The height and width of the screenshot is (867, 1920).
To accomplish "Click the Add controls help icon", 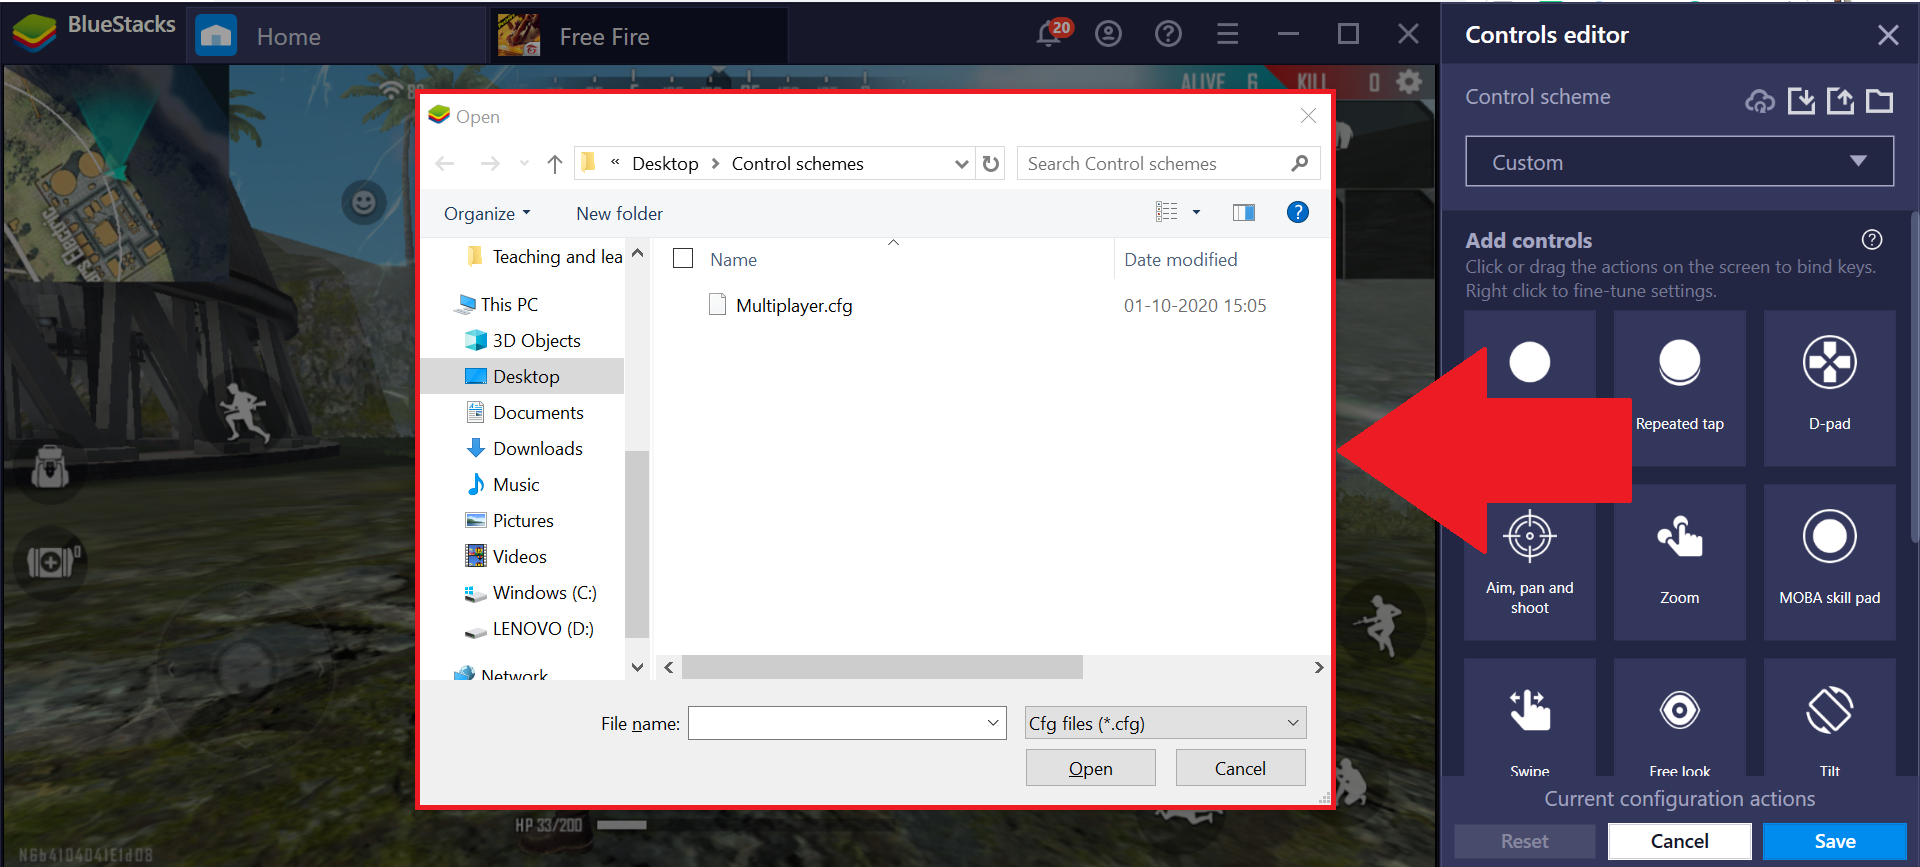I will [1872, 239].
